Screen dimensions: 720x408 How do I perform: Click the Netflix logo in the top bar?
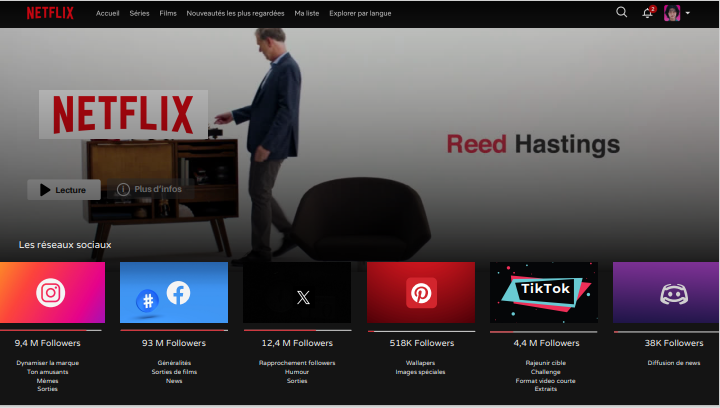(x=50, y=13)
